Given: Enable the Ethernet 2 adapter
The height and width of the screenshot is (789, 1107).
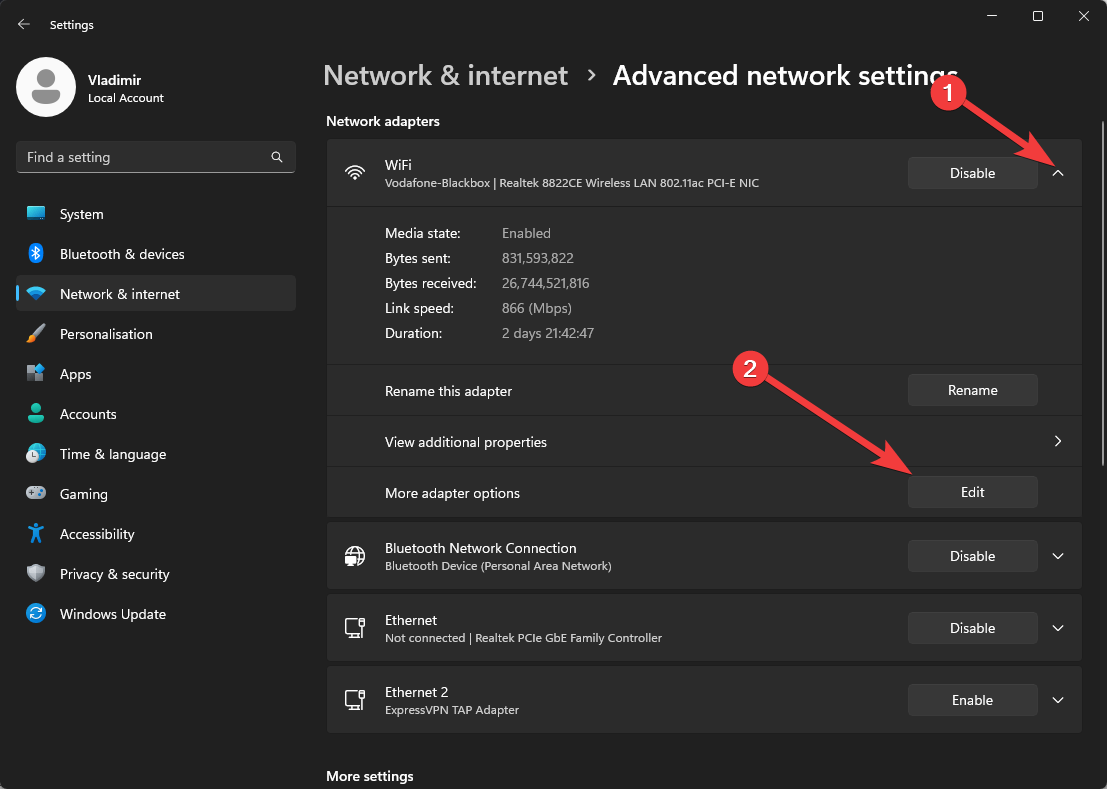Looking at the screenshot, I should click(x=972, y=700).
